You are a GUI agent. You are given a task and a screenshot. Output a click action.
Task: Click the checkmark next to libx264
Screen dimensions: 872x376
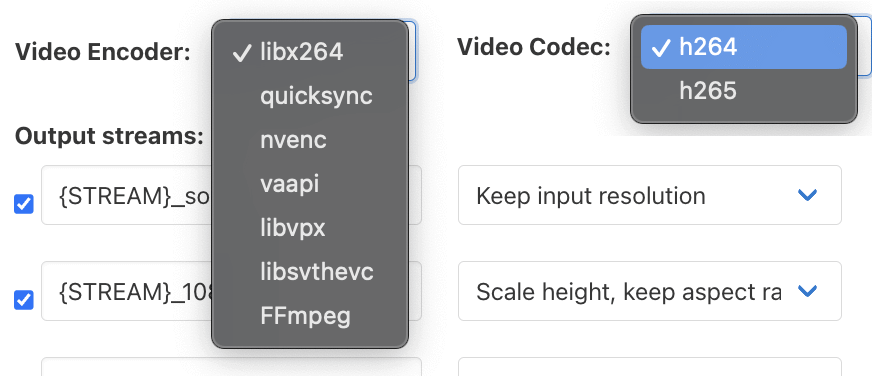point(242,53)
